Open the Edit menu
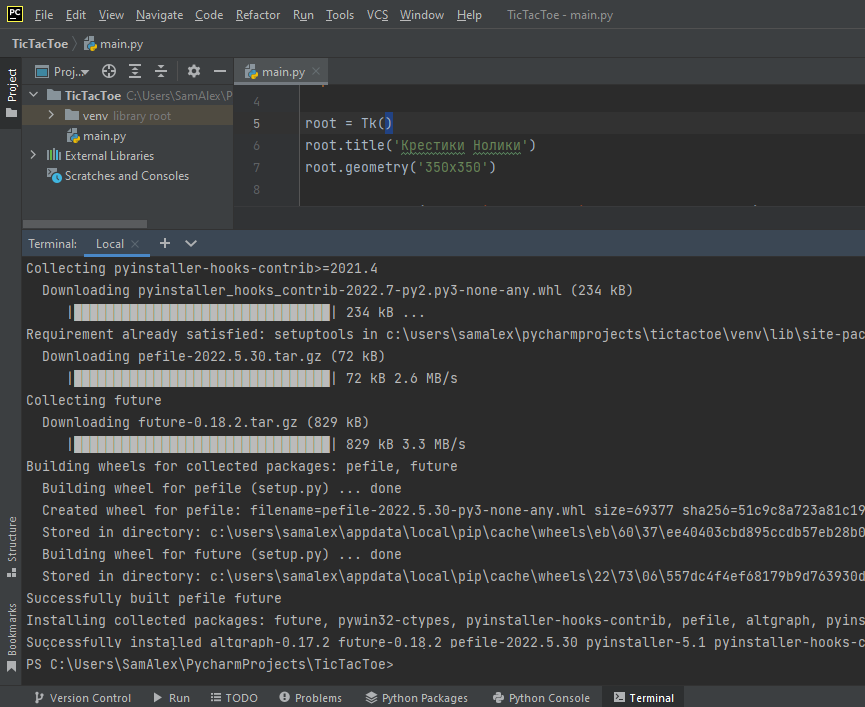Image resolution: width=865 pixels, height=707 pixels. tap(76, 15)
